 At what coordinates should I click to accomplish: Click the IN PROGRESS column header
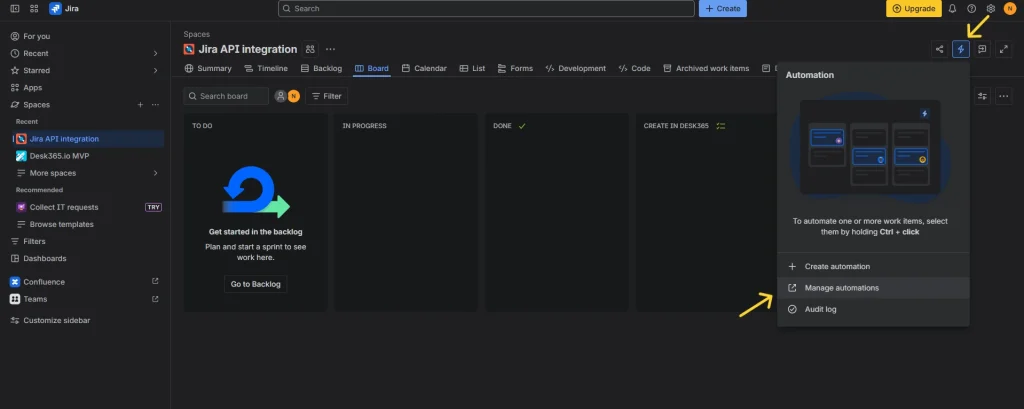(x=364, y=125)
